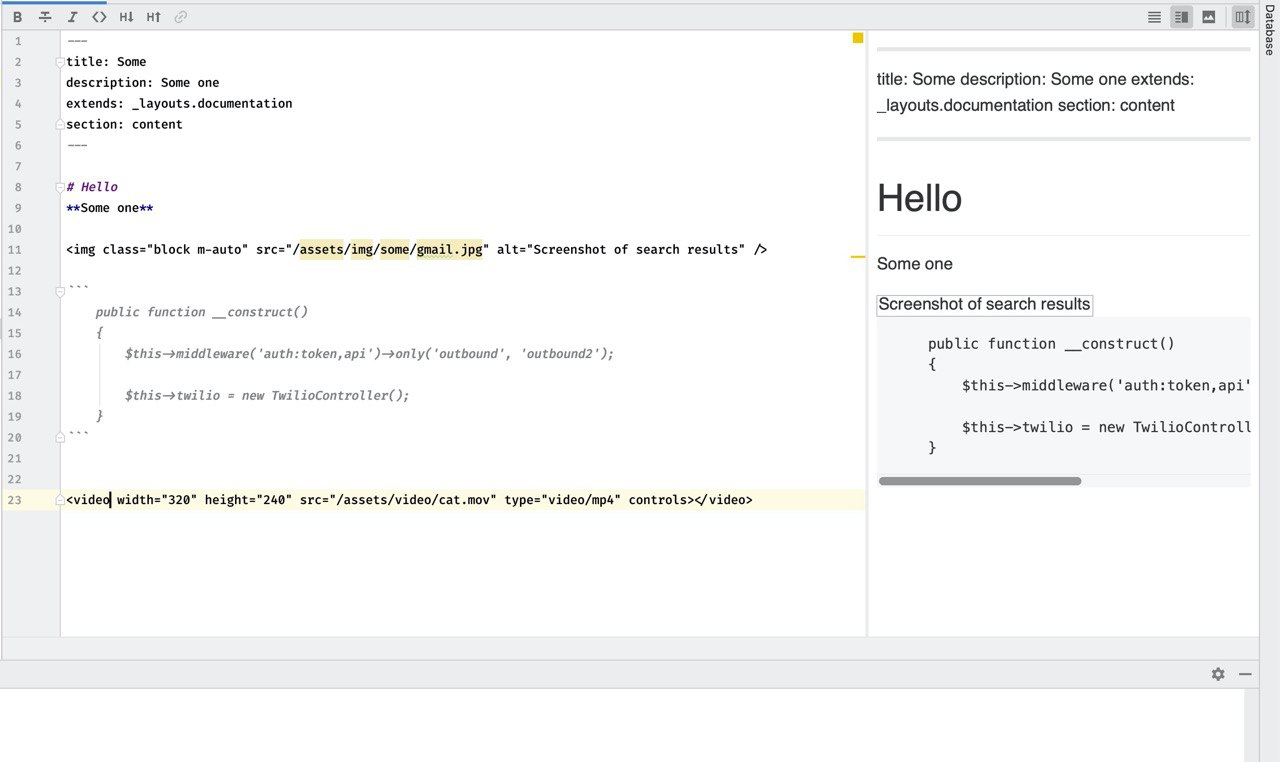The height and width of the screenshot is (762, 1280).
Task: Click the $this->middleware line in the editor
Action: pos(370,354)
